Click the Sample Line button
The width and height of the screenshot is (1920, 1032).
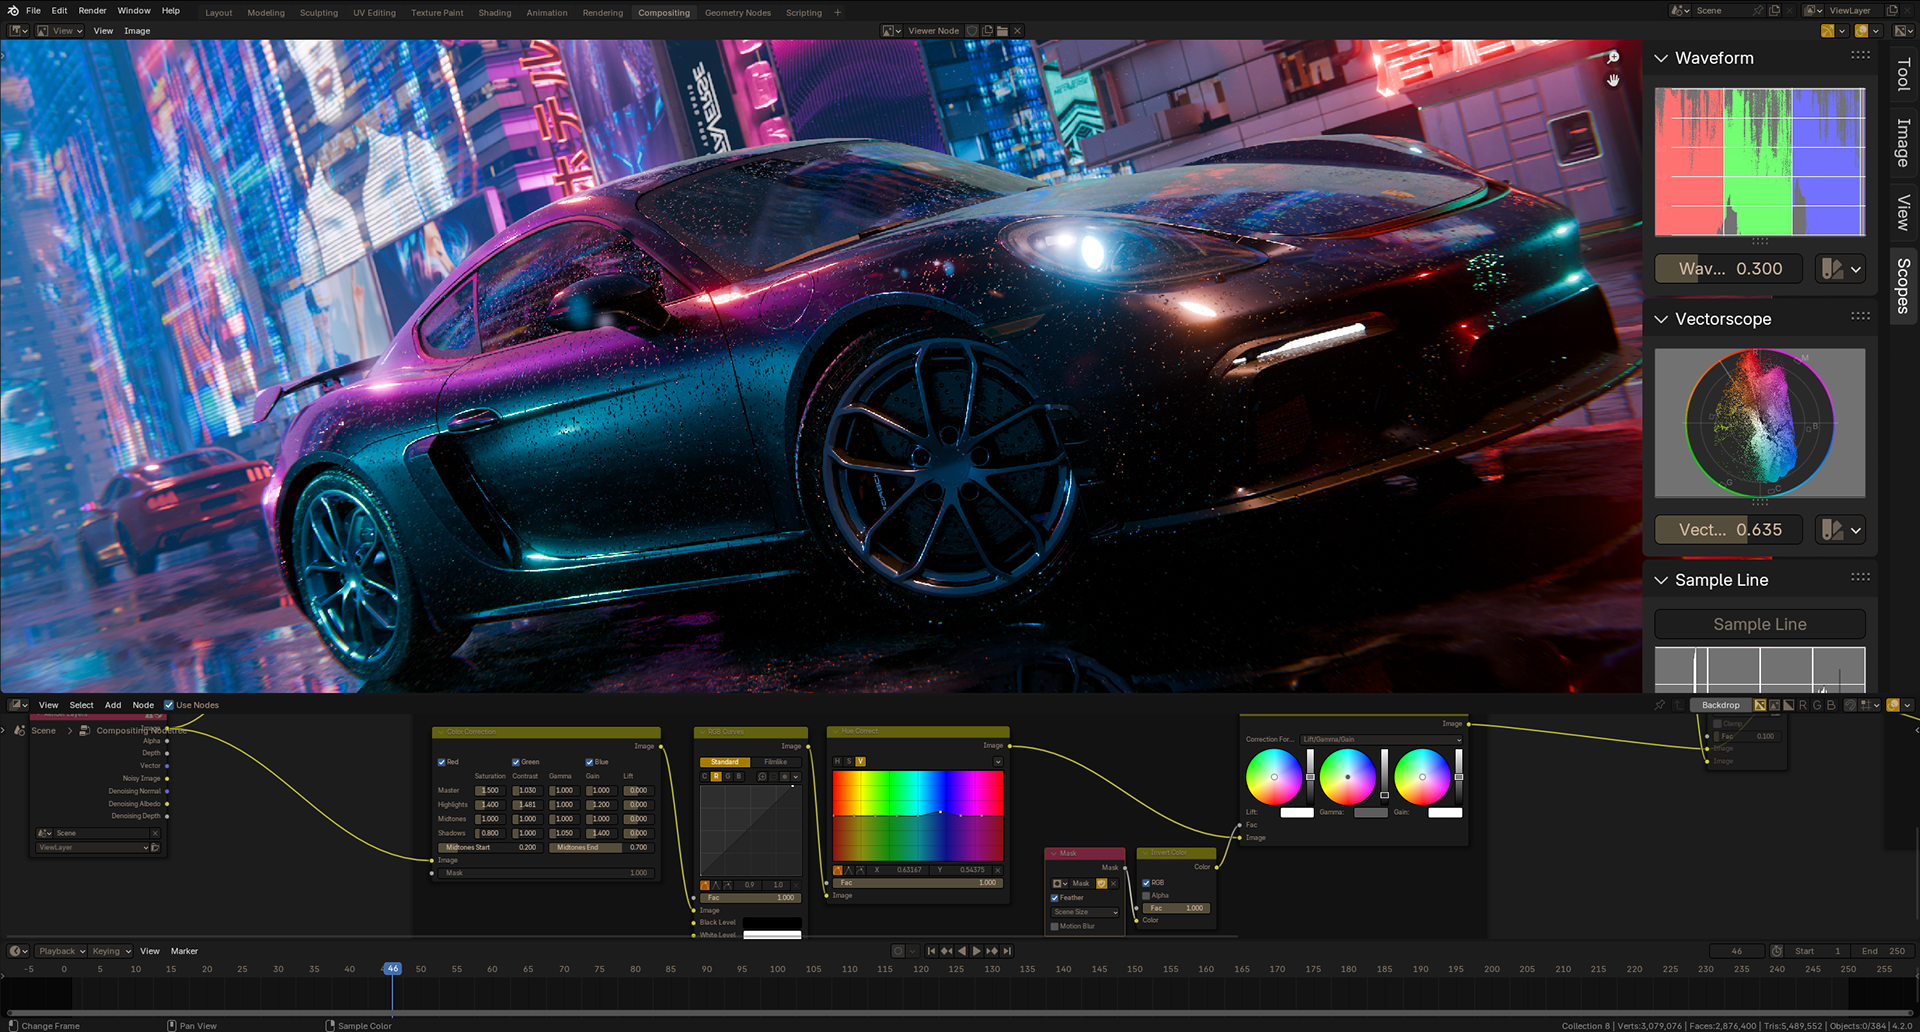(x=1760, y=624)
